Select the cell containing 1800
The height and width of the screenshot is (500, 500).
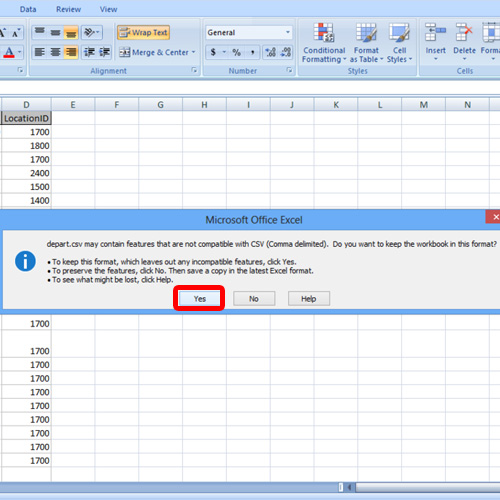click(x=26, y=146)
